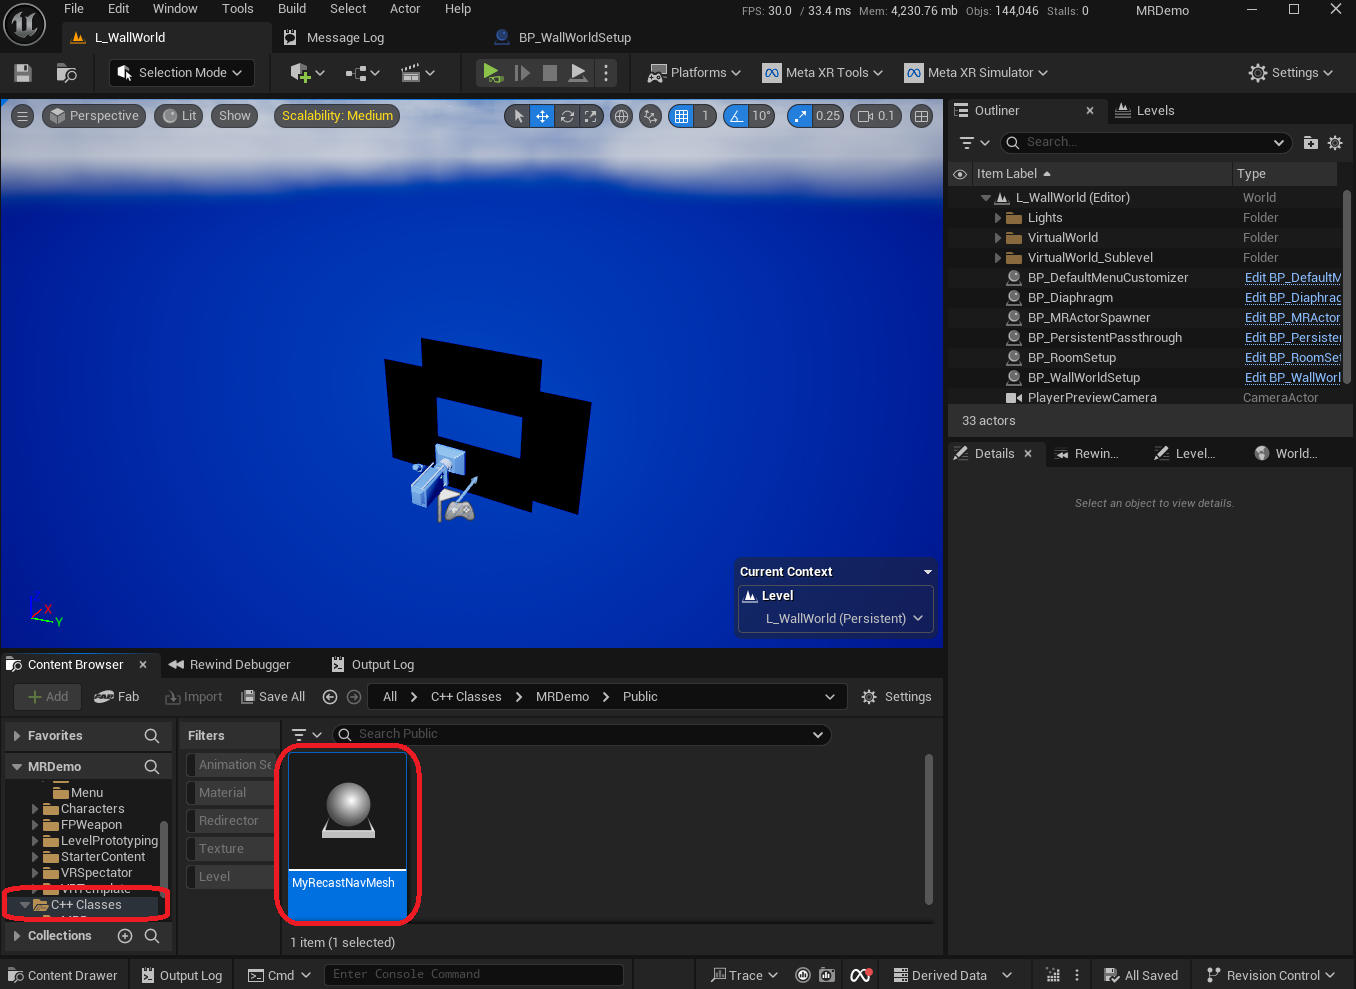Screen dimensions: 1356x989
Task: Switch to the BP_WallWorldSetup tab
Action: [x=574, y=38]
